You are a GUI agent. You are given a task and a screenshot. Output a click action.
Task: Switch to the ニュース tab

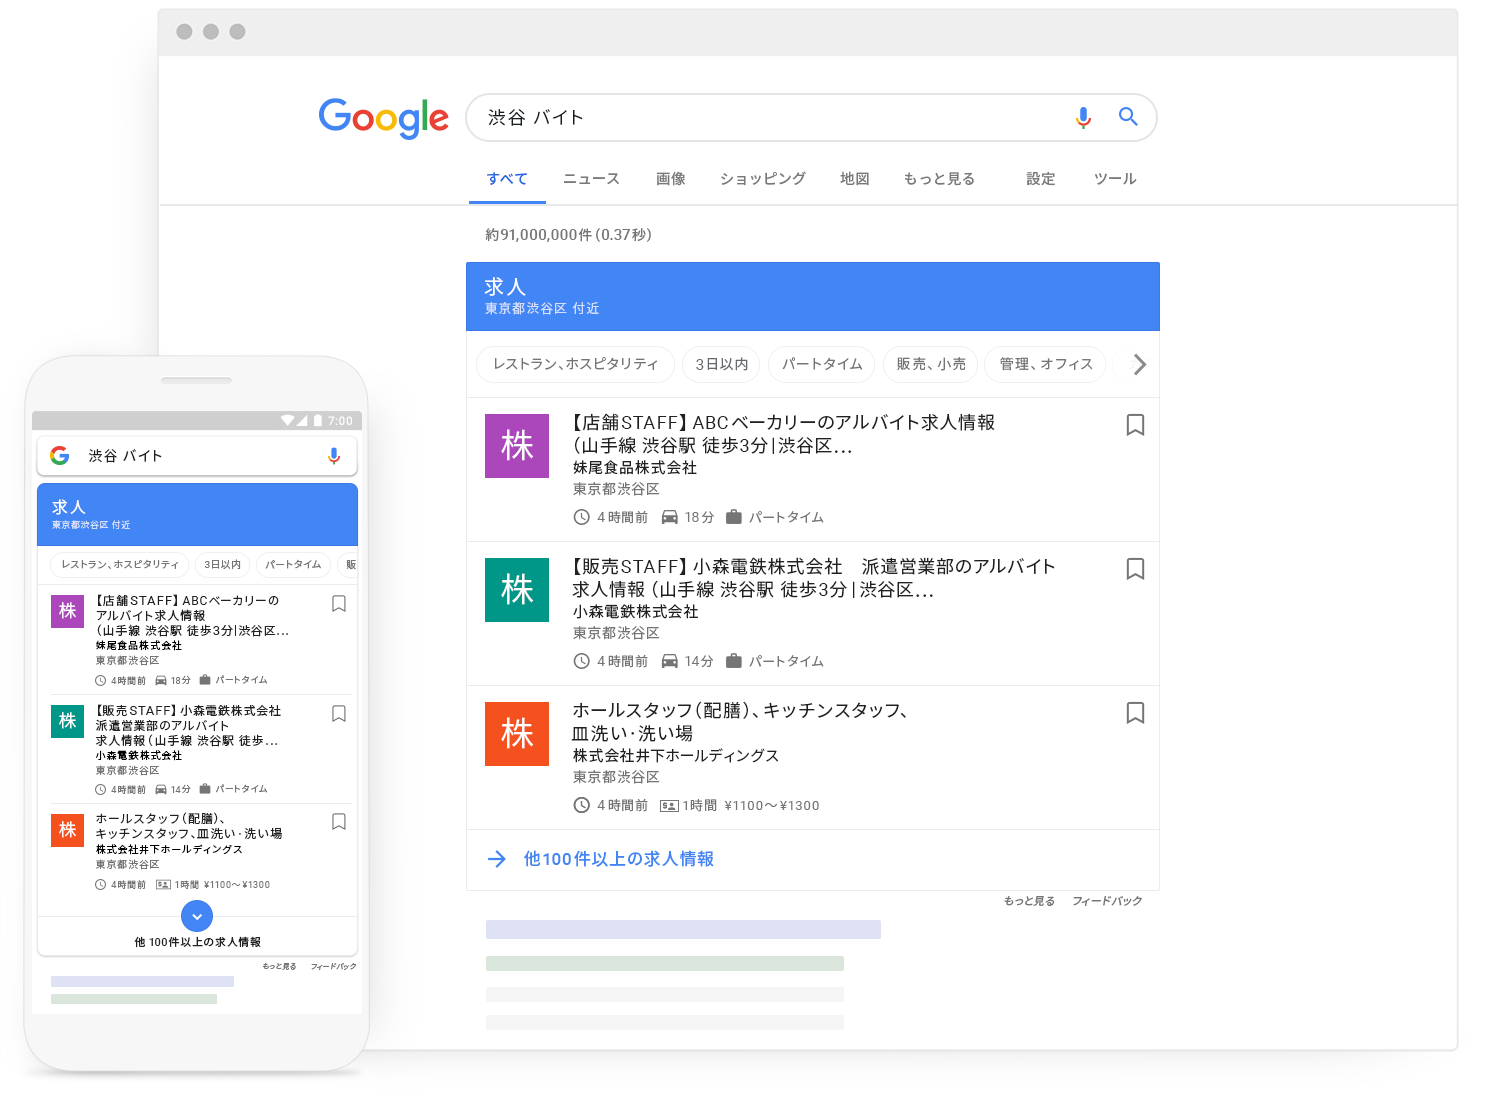(x=591, y=179)
